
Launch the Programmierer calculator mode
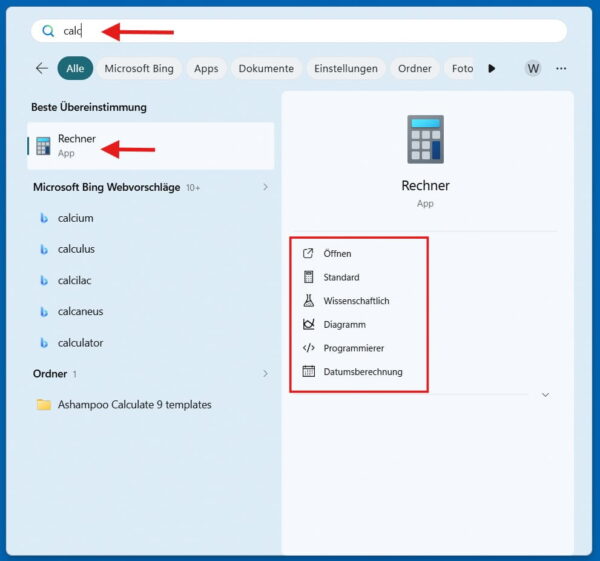354,348
